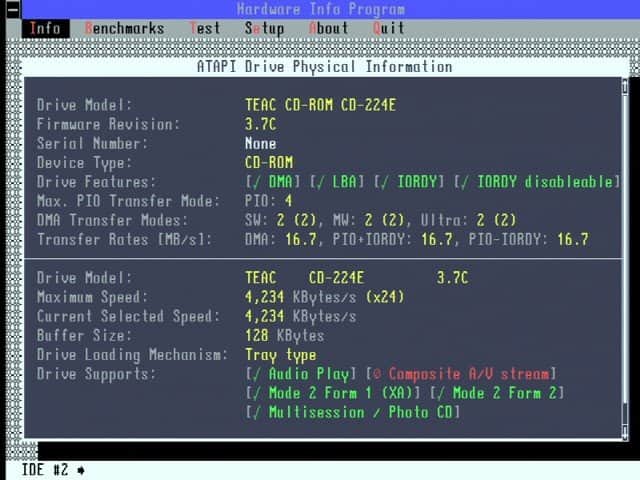Viewport: 640px width, 480px height.
Task: Click the vertical scrollbar track
Action: [x=625, y=260]
